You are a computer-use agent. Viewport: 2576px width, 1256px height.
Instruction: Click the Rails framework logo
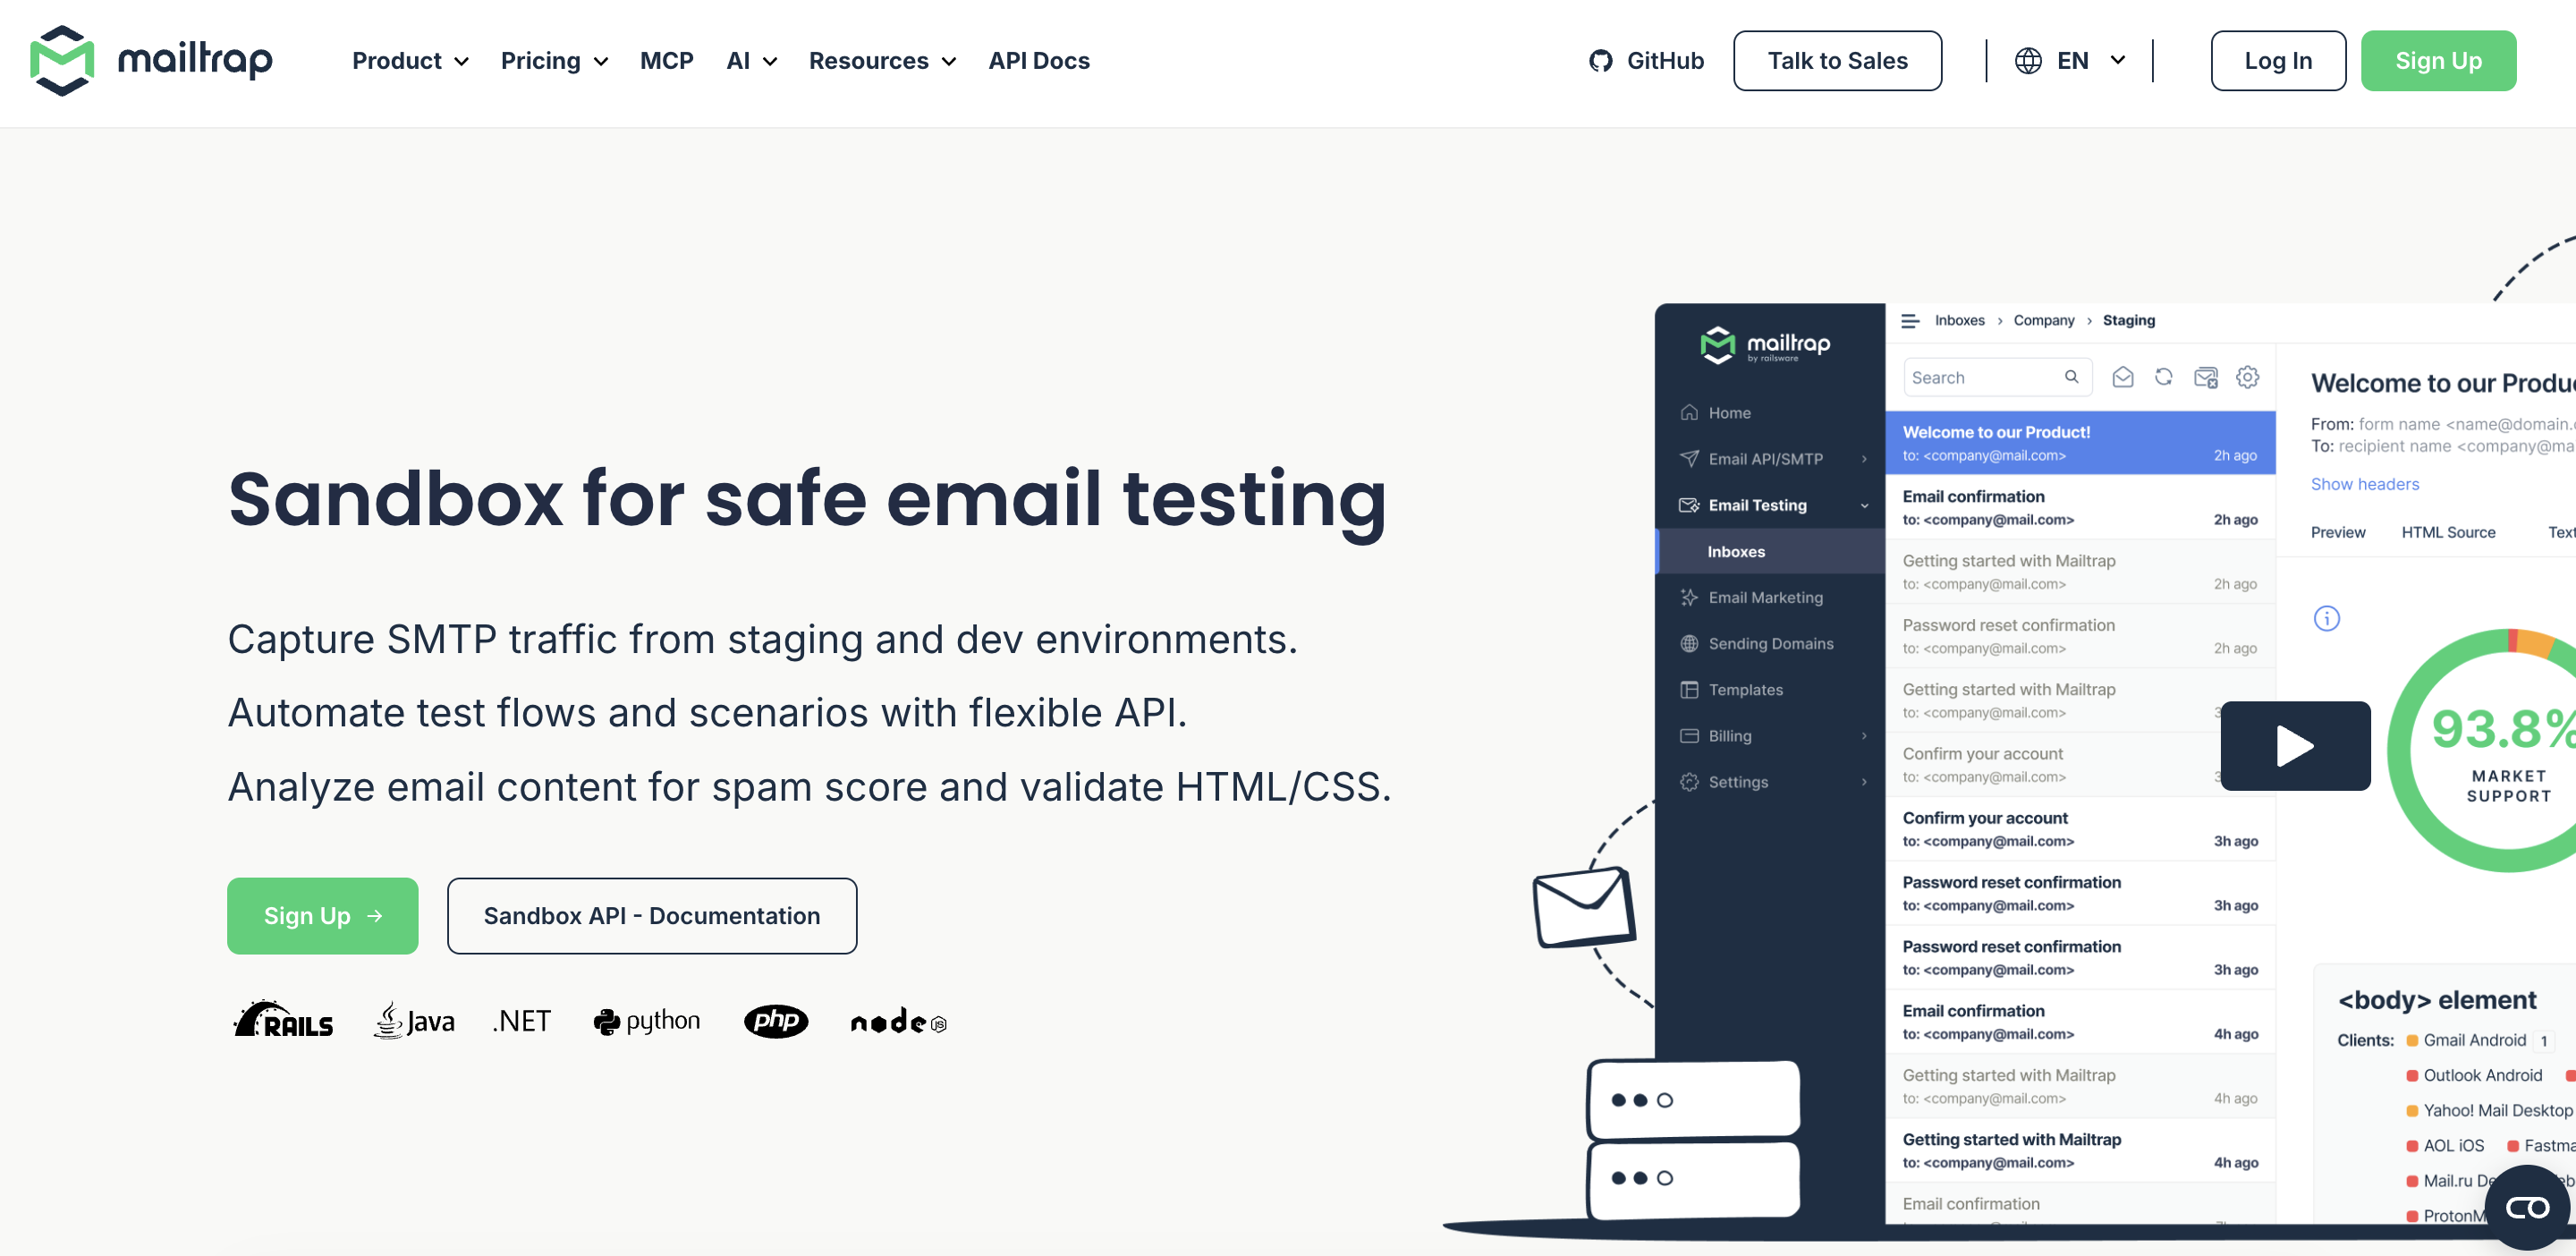[x=283, y=1020]
